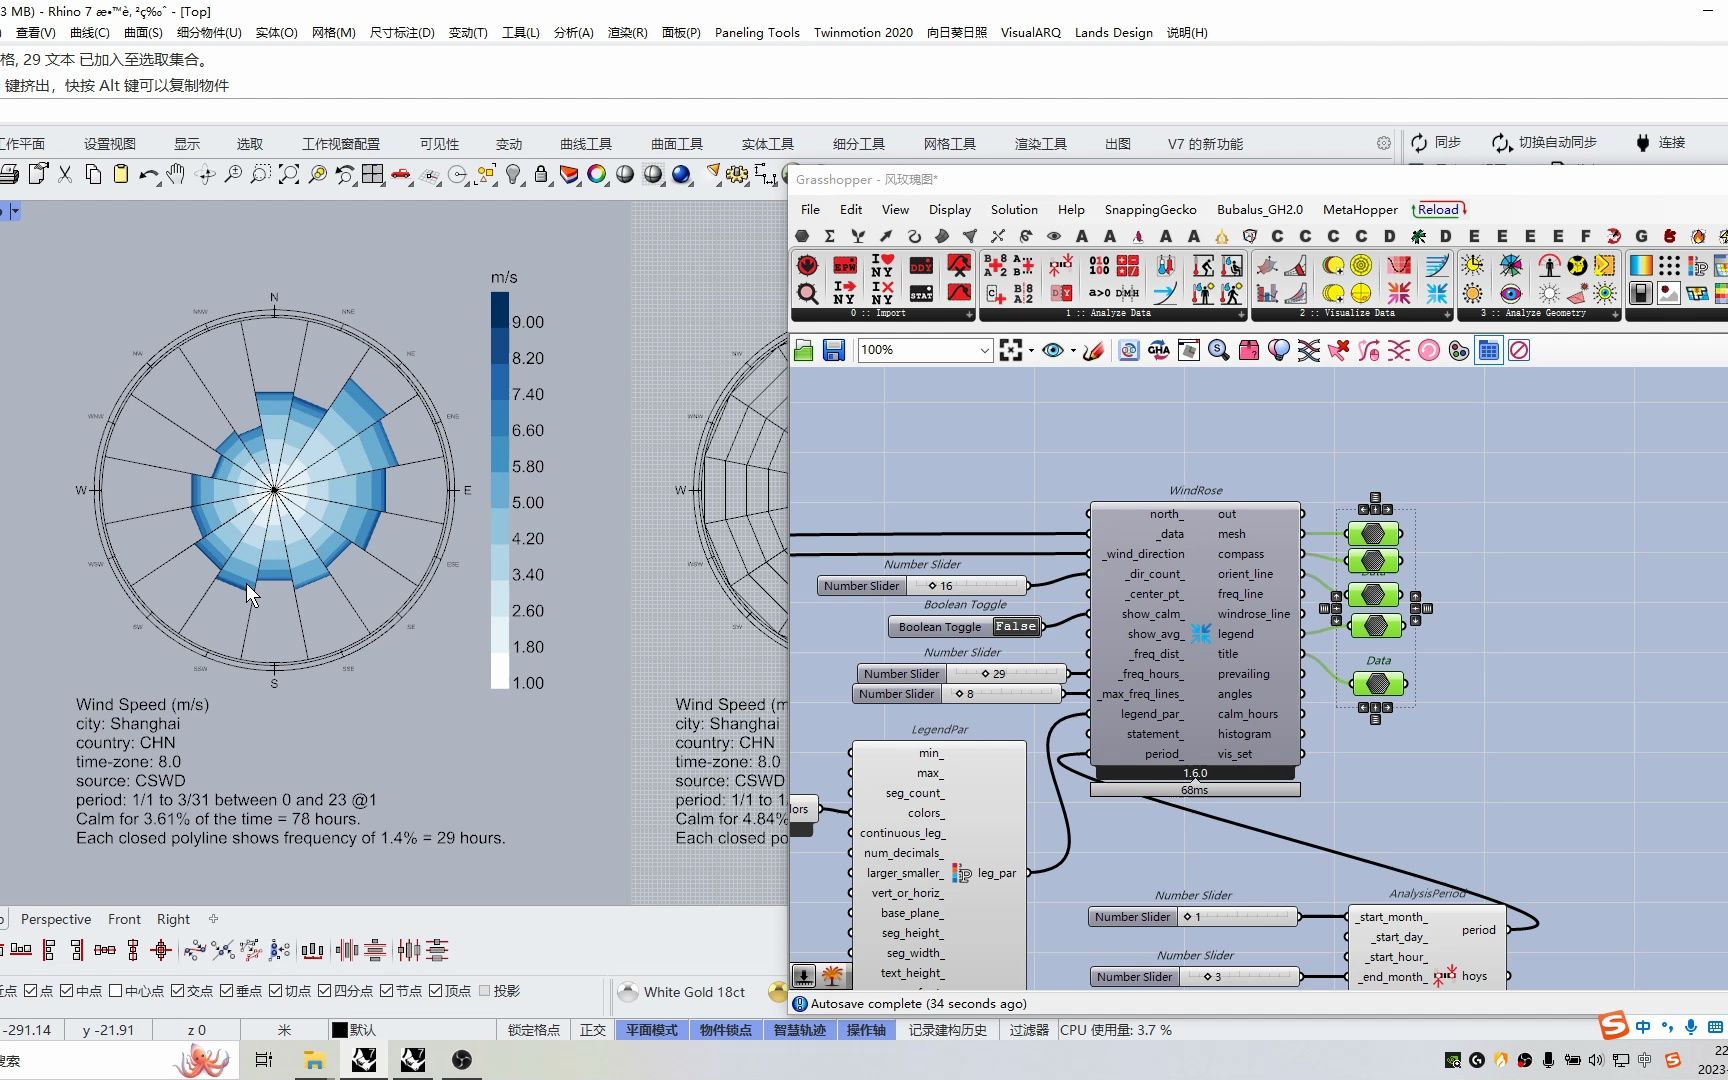Viewport: 1728px width, 1080px height.
Task: Click the lock objects padlock icon
Action: click(x=541, y=174)
